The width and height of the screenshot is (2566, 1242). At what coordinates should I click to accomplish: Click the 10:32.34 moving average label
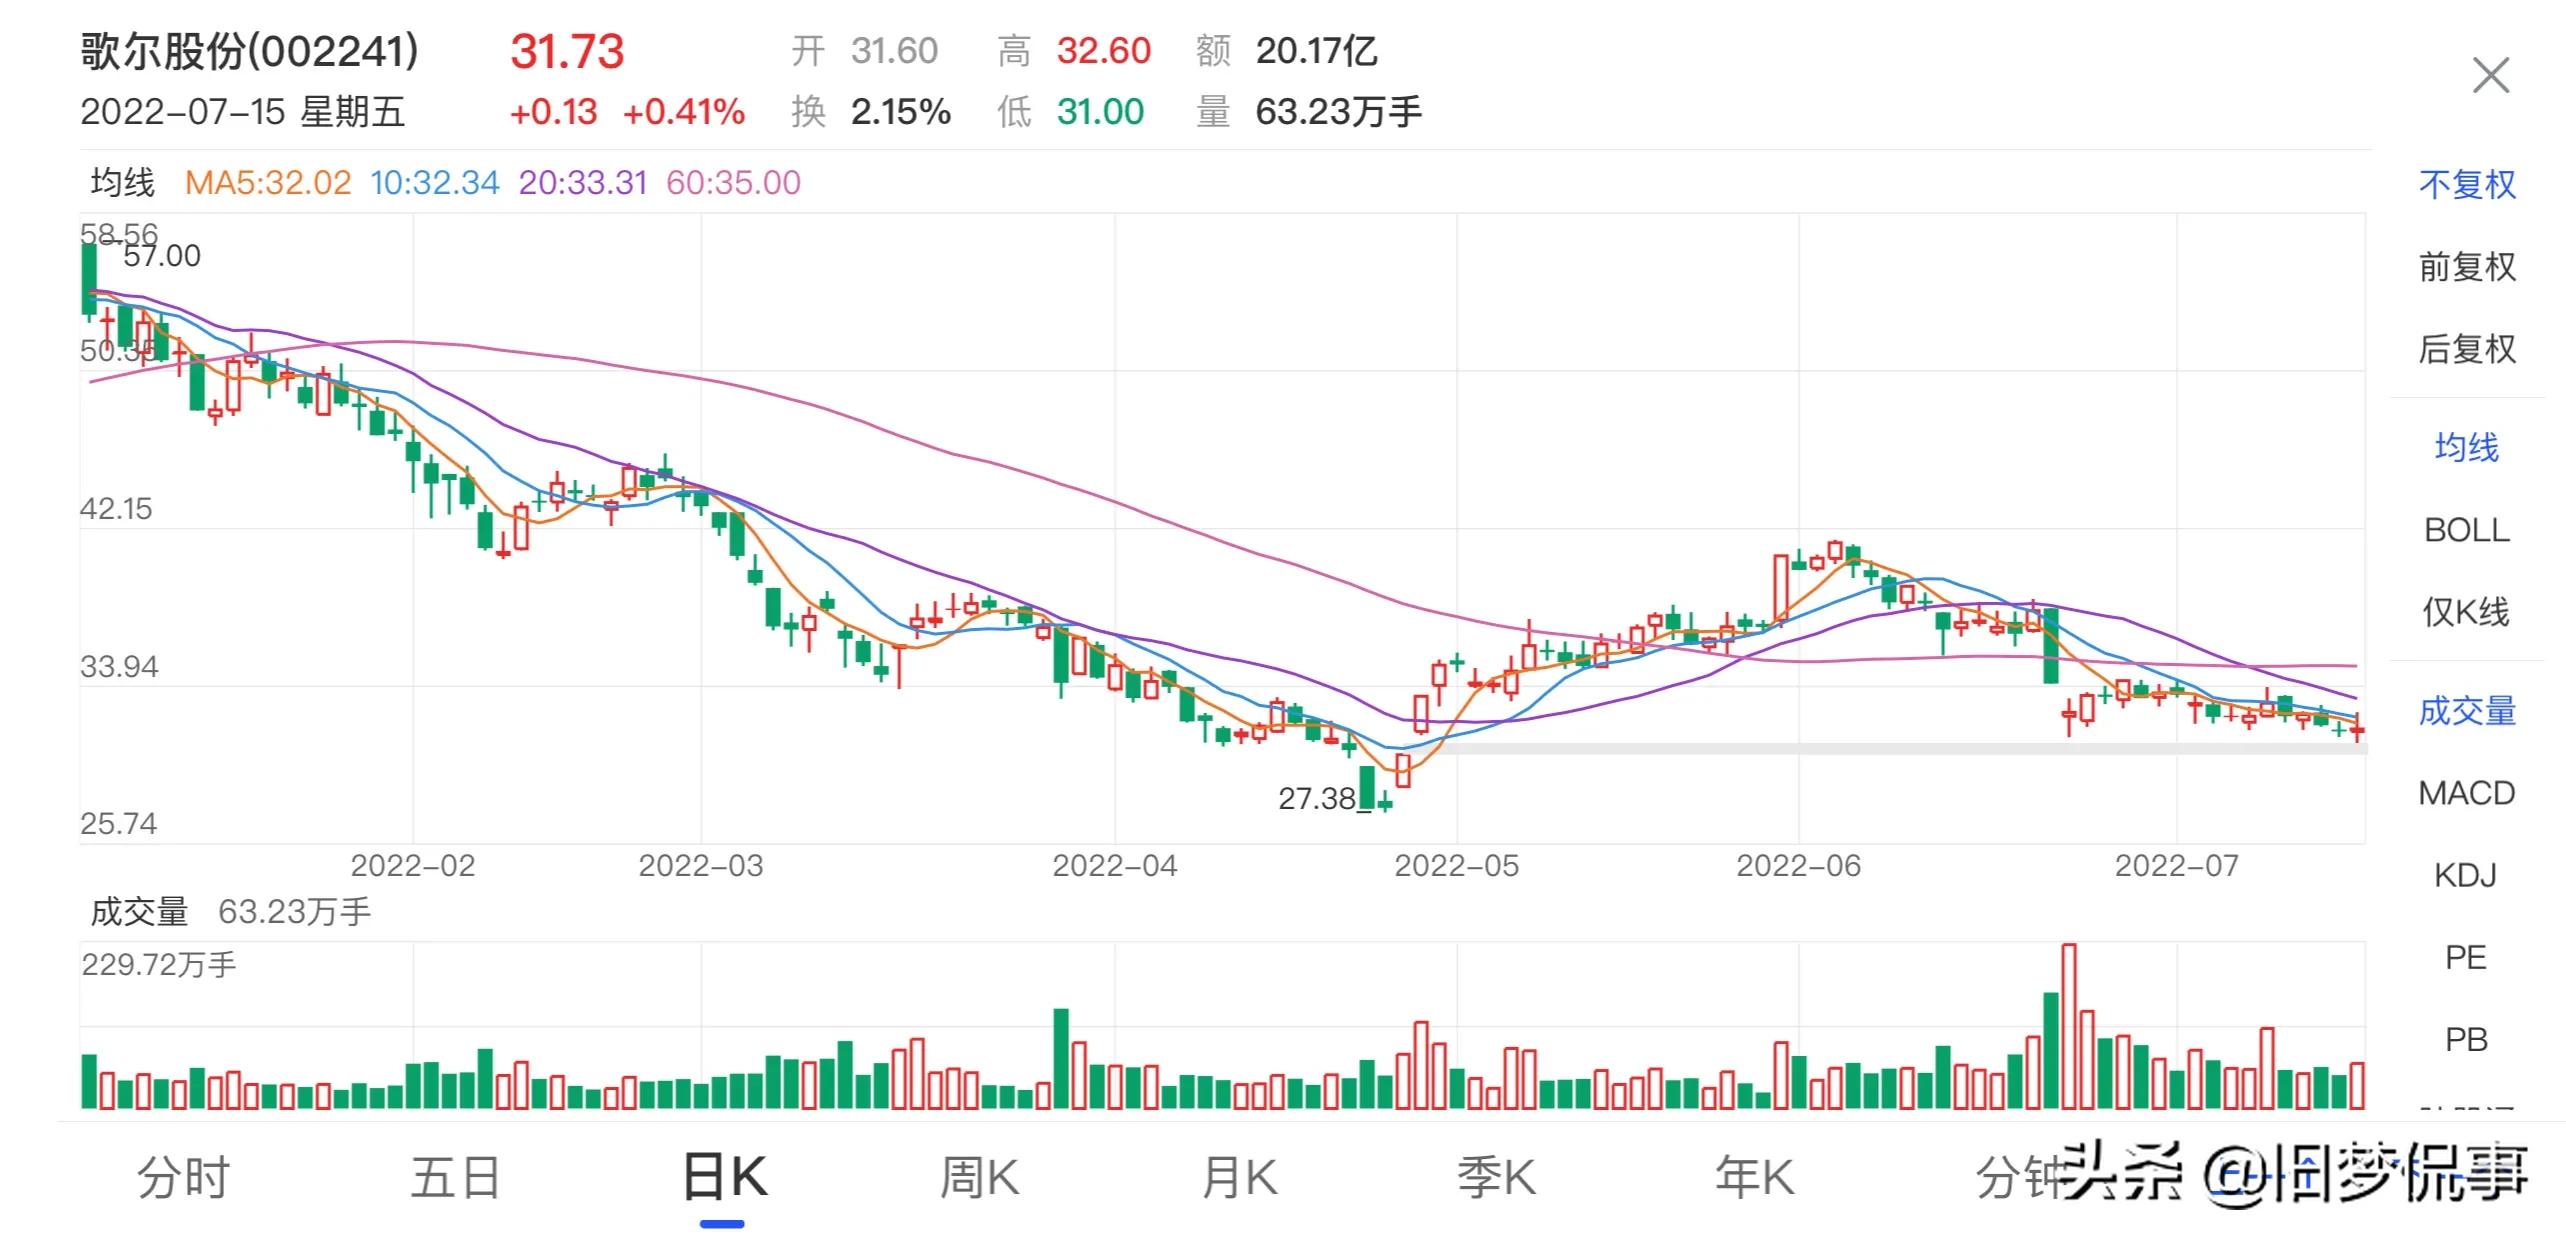434,183
